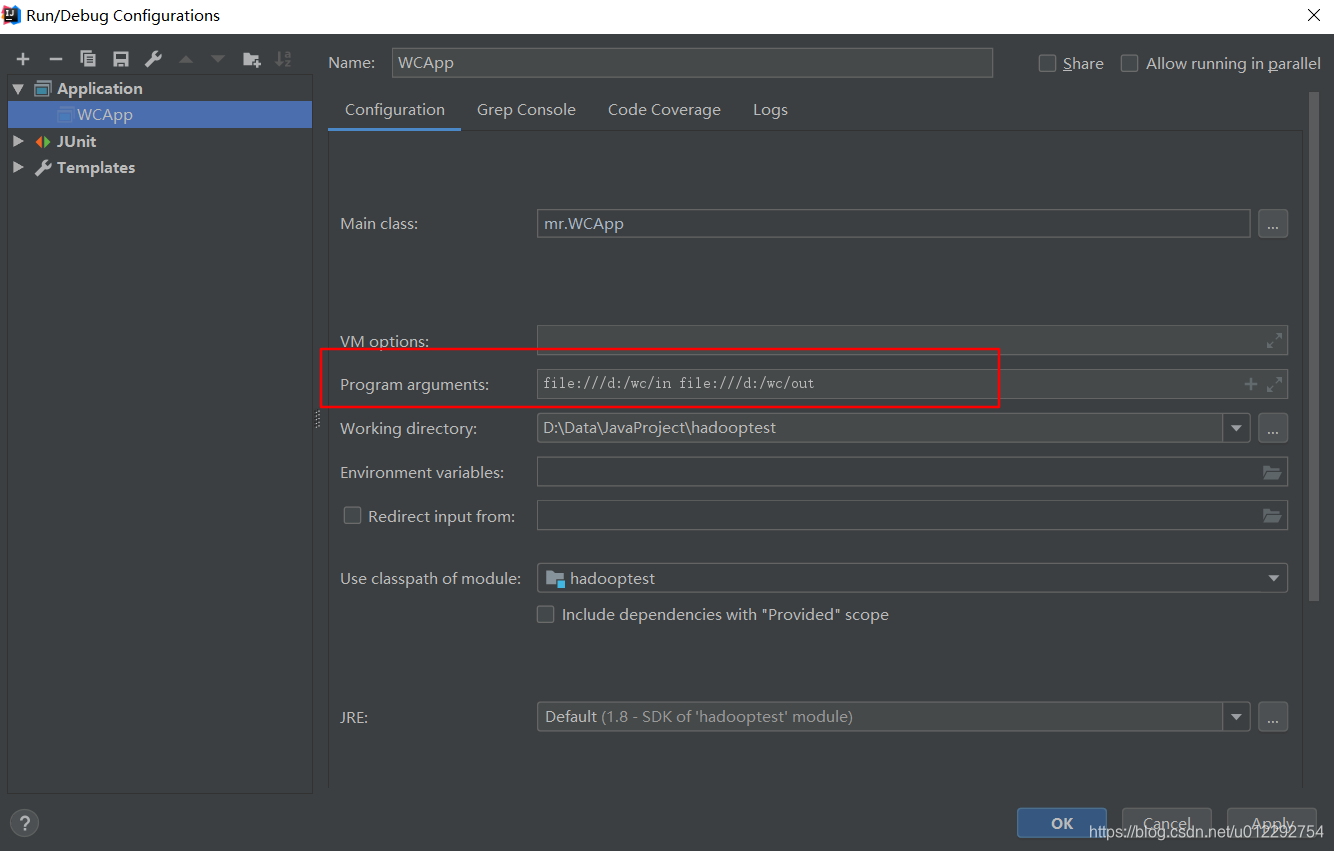Insert macro plus icon in Program arguments
The height and width of the screenshot is (851, 1334).
1251,384
